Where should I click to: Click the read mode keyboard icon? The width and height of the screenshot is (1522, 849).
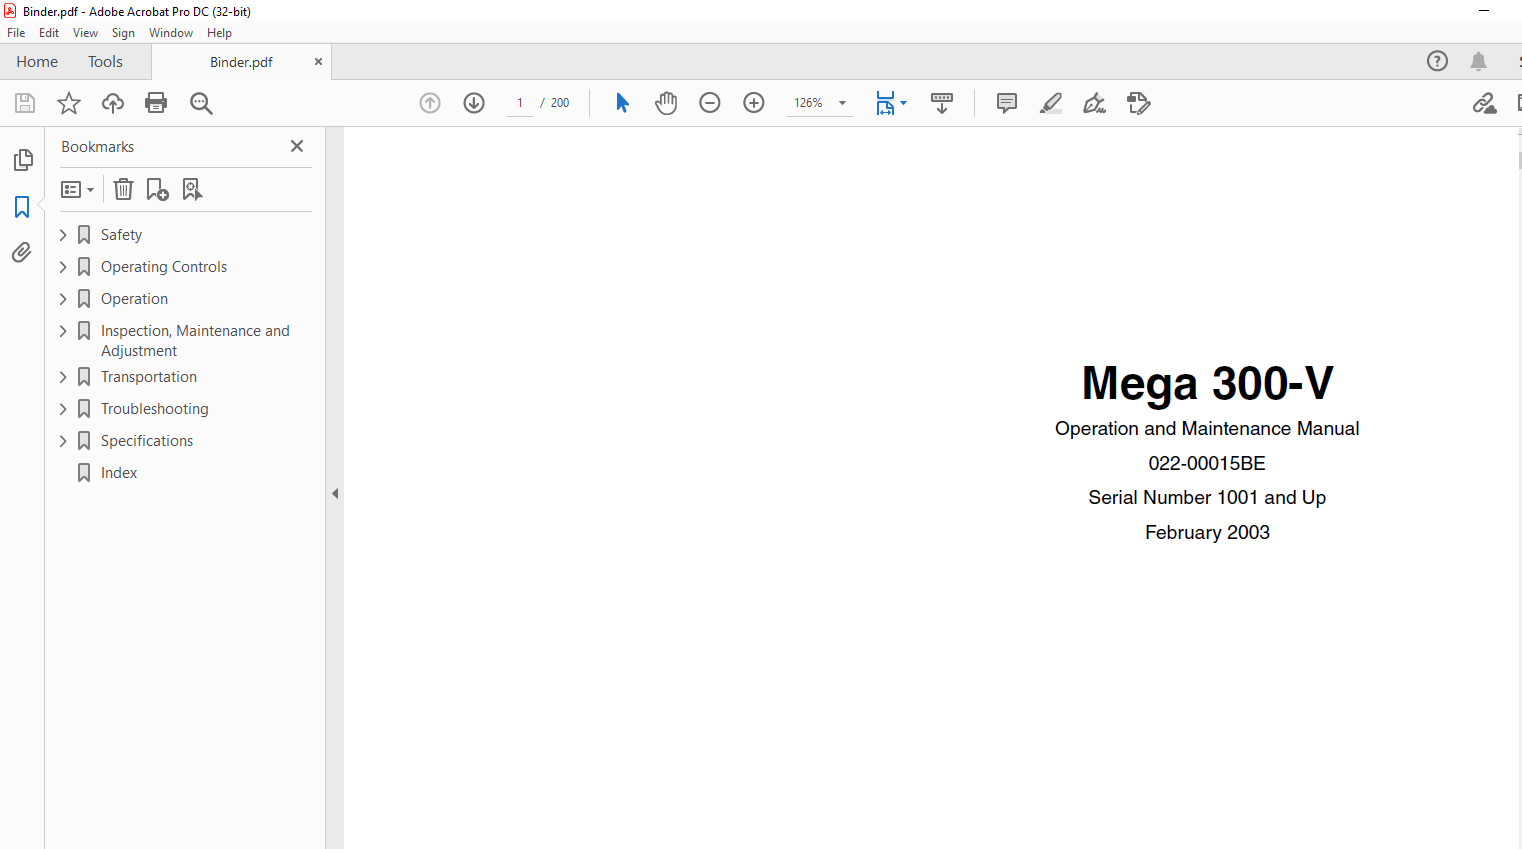(x=942, y=103)
